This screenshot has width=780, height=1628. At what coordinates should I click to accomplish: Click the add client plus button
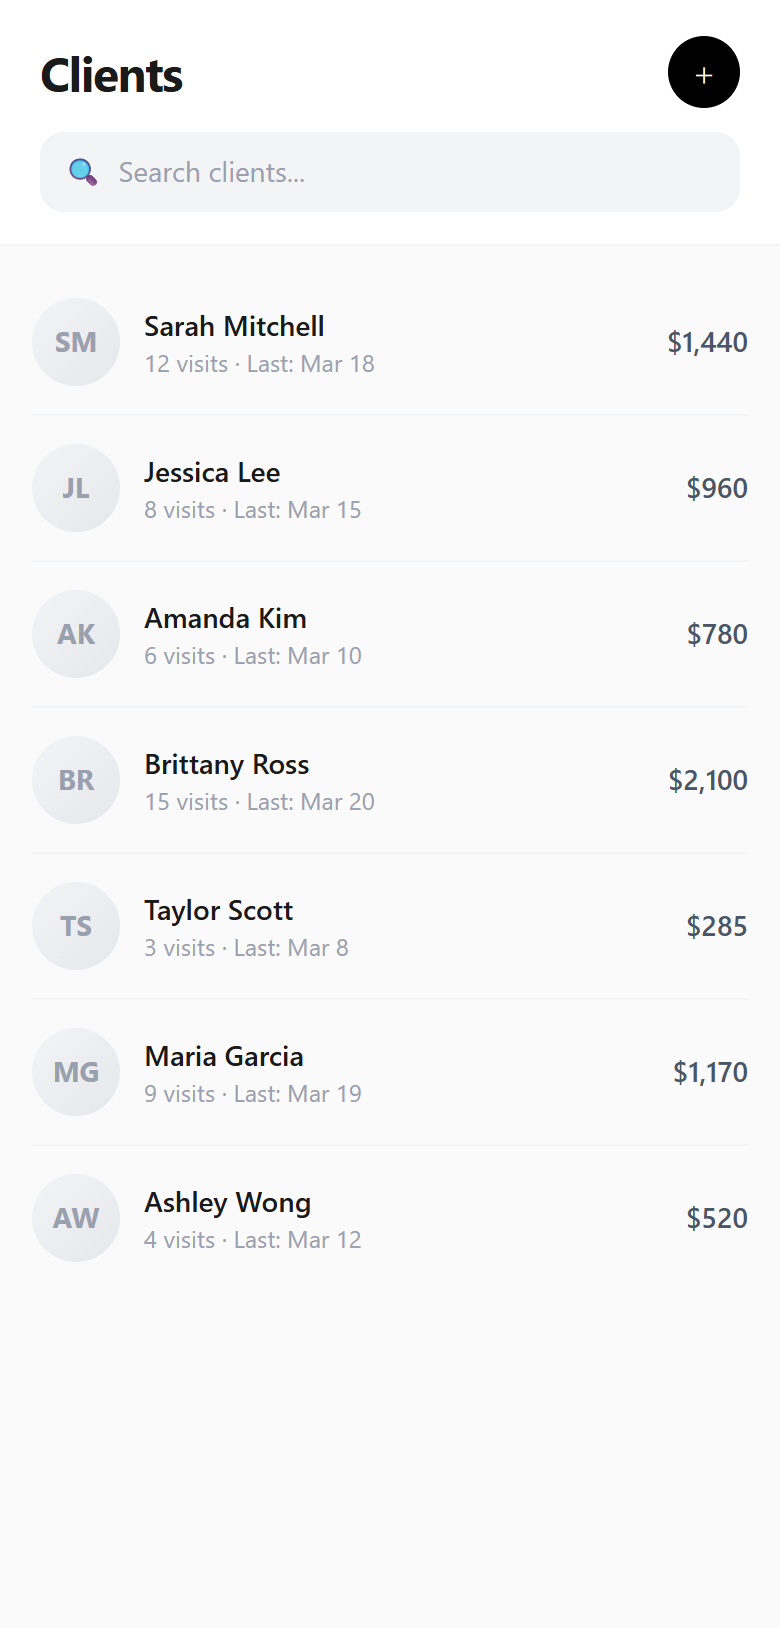pos(703,73)
